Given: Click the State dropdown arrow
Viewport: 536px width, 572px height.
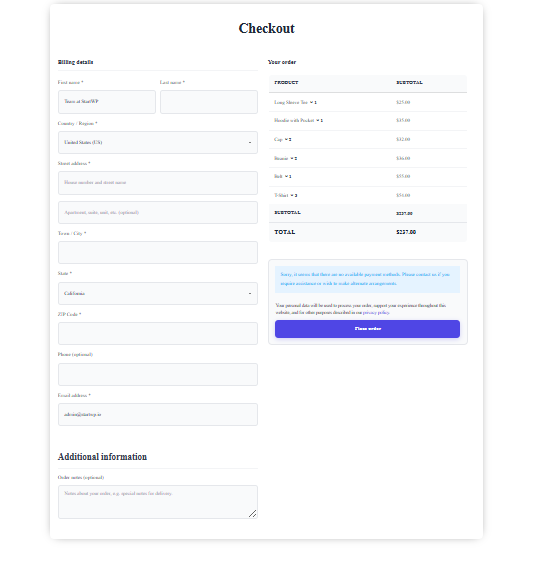Looking at the screenshot, I should 250,294.
